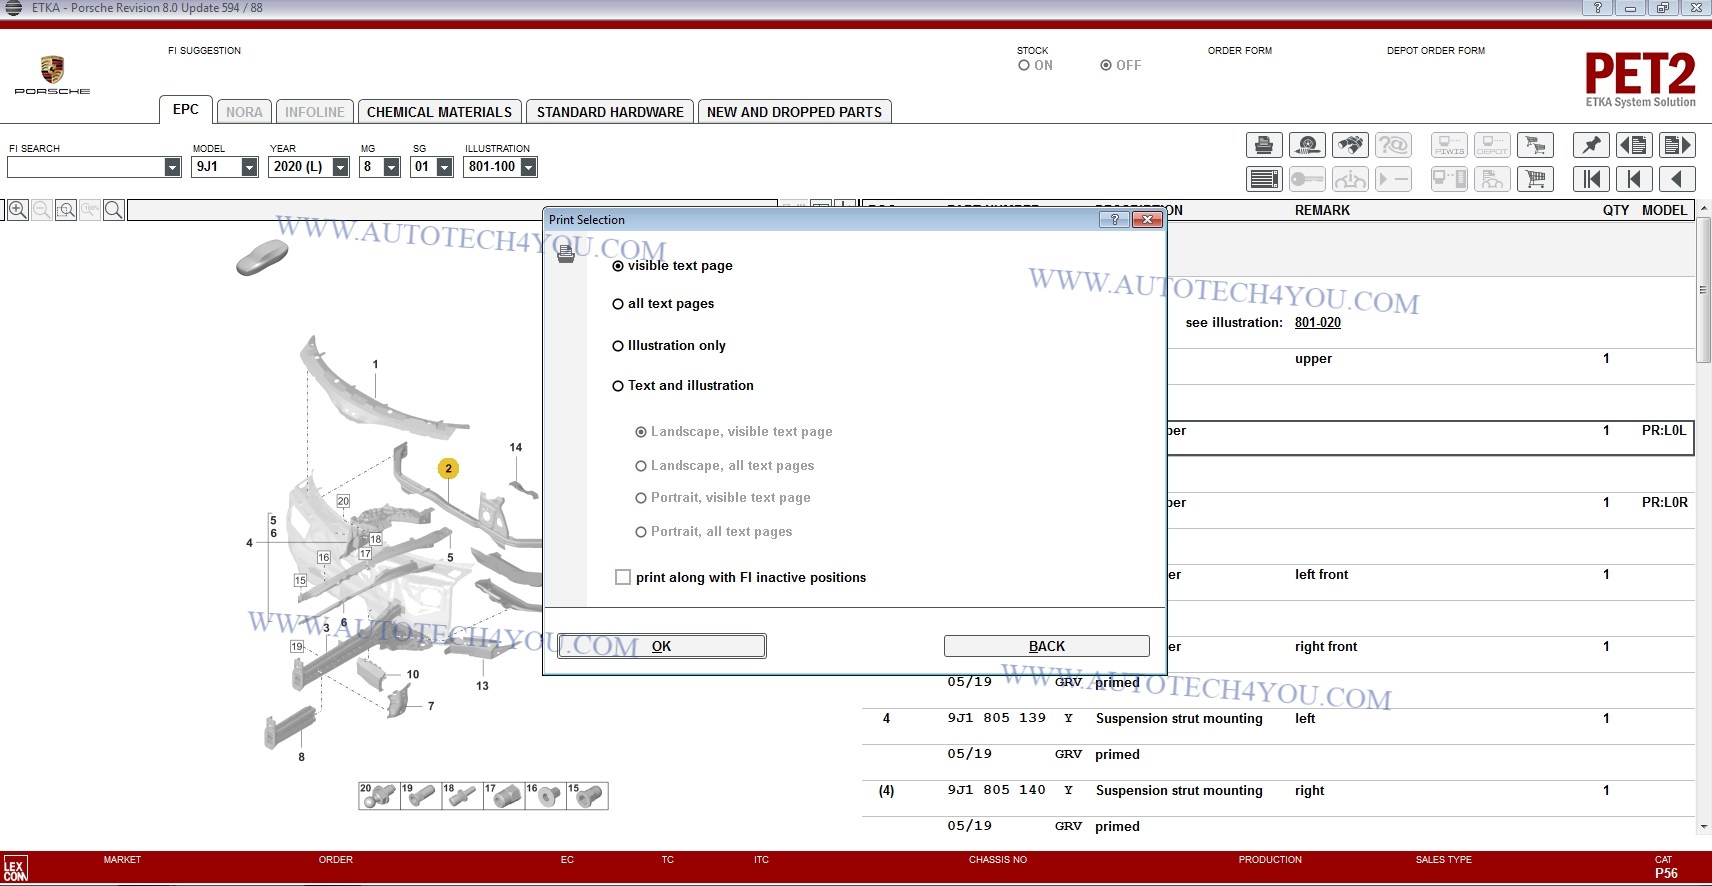This screenshot has width=1712, height=886.
Task: Open the ILLUSTRATION dropdown showing 801-100
Action: 528,167
